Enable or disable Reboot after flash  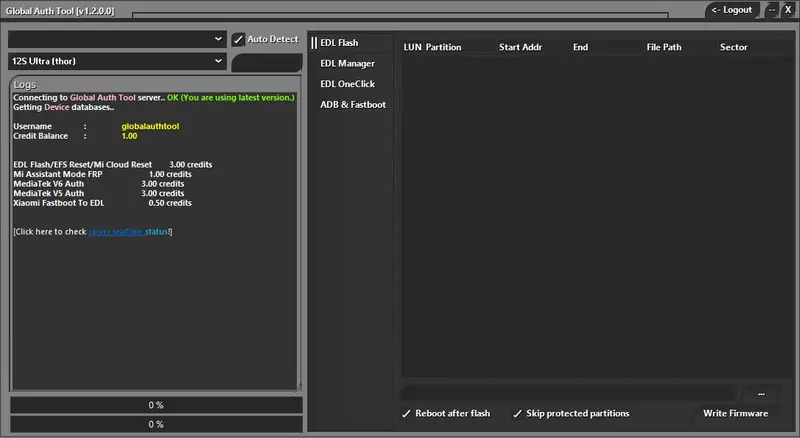click(406, 414)
